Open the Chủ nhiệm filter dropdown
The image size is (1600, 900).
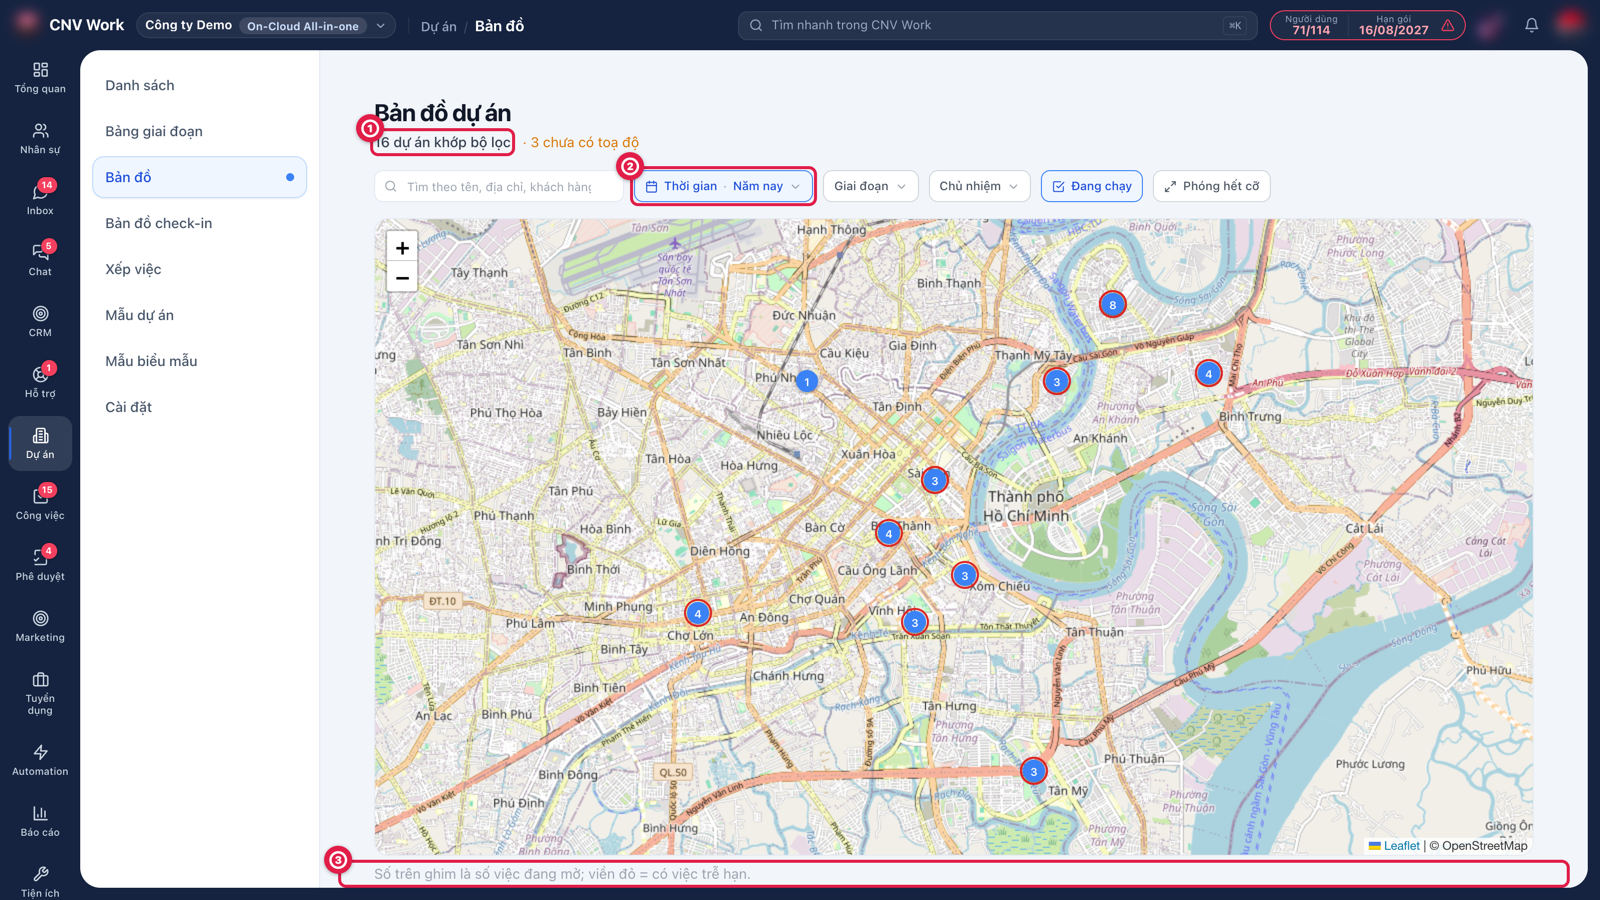pos(979,186)
